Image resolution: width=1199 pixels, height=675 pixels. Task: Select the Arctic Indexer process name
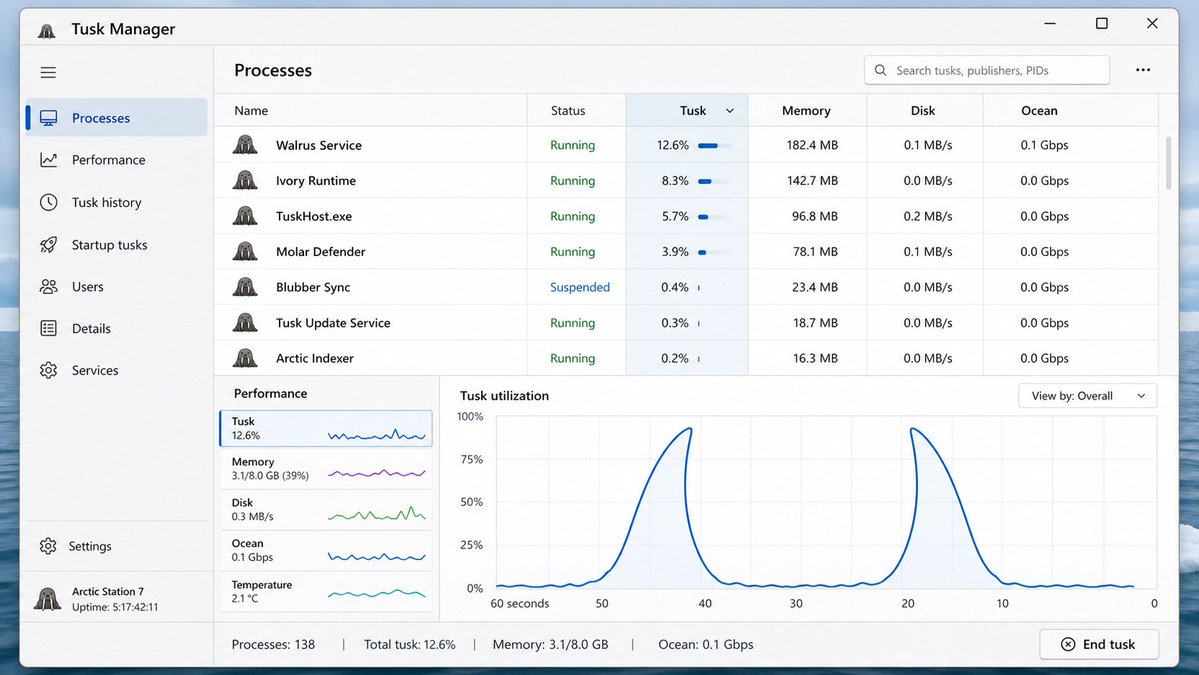click(314, 358)
